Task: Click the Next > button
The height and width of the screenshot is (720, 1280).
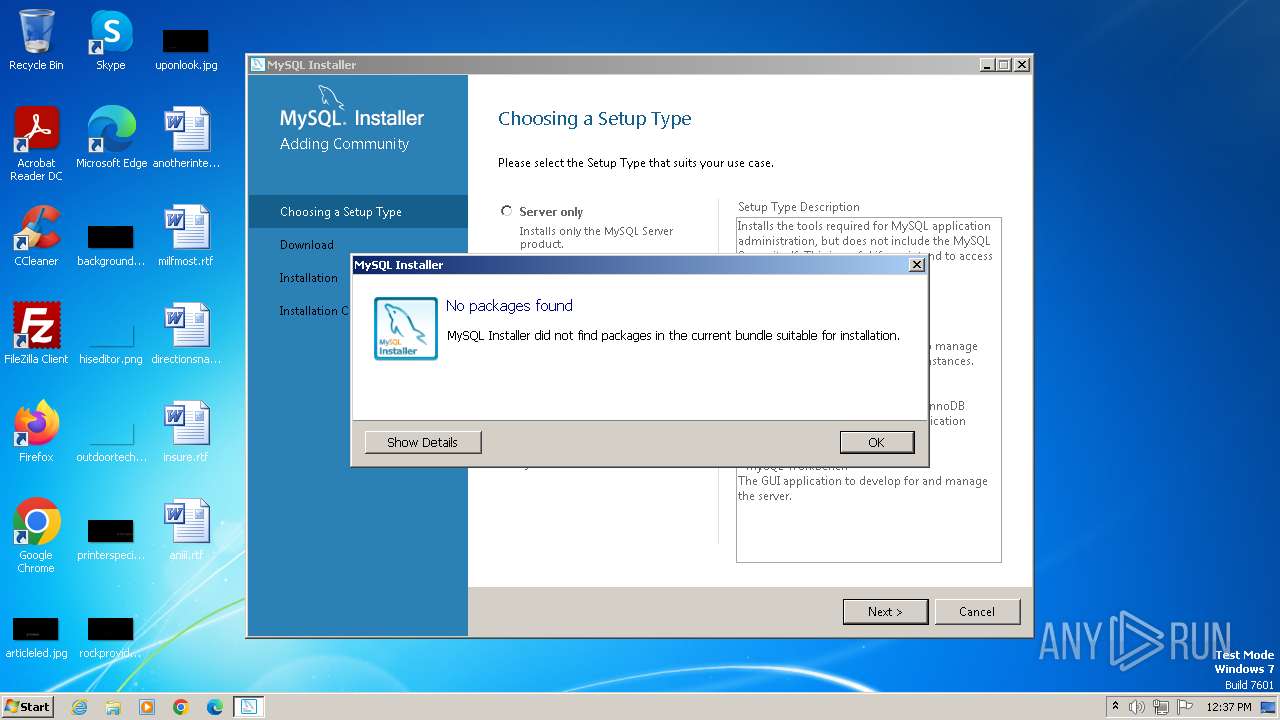Action: 885,611
